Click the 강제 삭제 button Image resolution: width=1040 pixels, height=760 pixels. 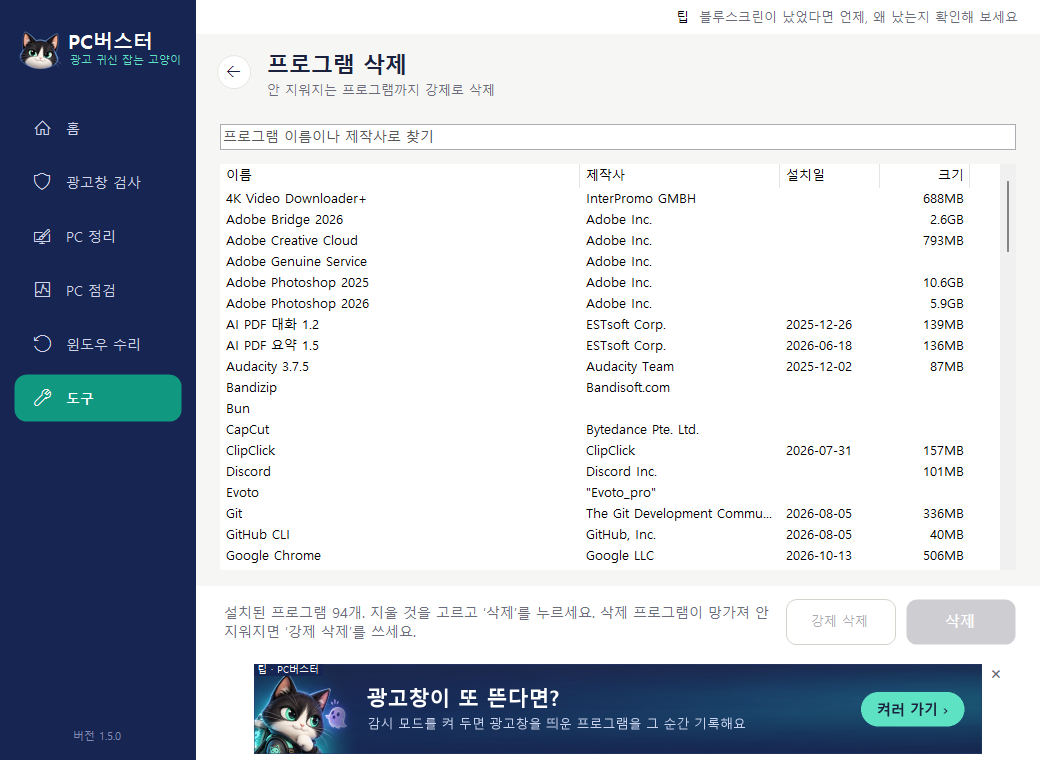[840, 621]
